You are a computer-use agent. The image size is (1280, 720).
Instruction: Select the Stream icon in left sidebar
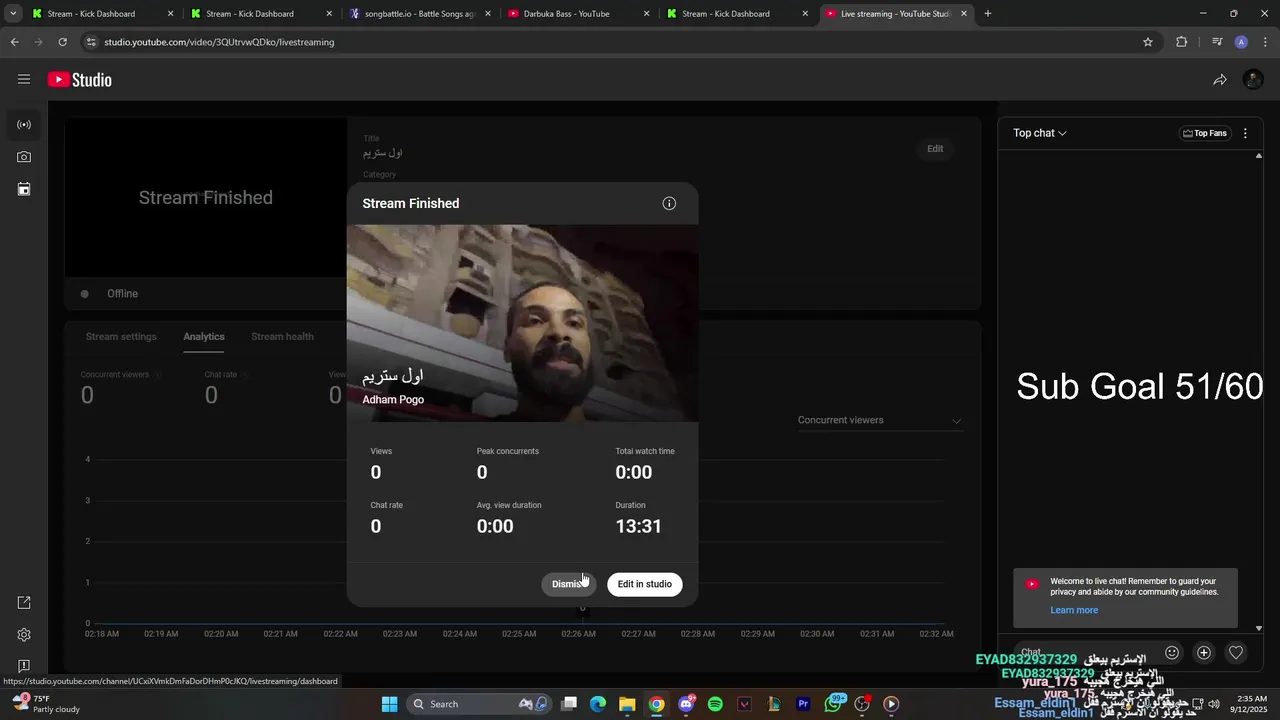tap(24, 125)
